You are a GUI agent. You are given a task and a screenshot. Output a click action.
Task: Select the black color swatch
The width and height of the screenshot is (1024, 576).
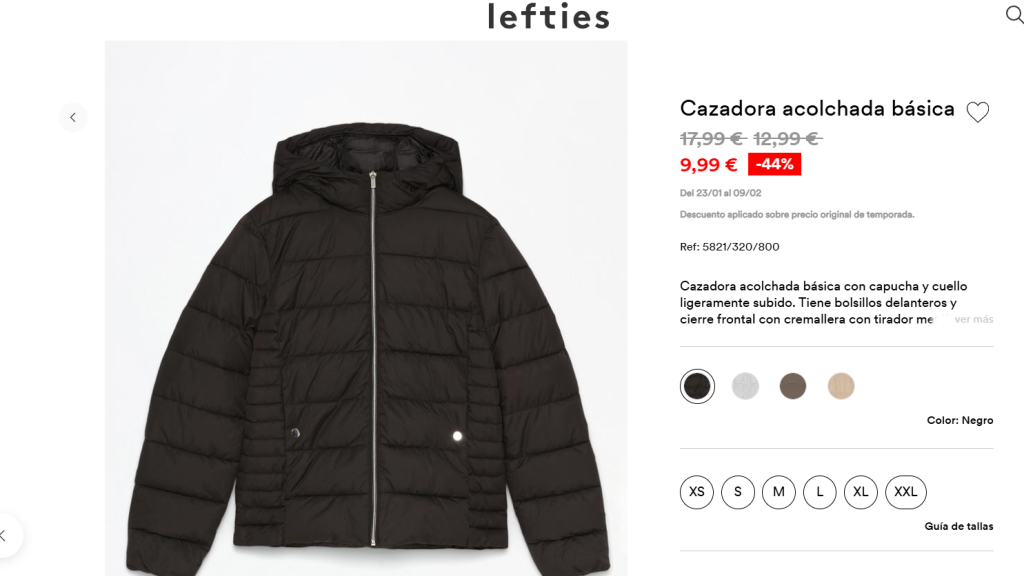(x=697, y=386)
